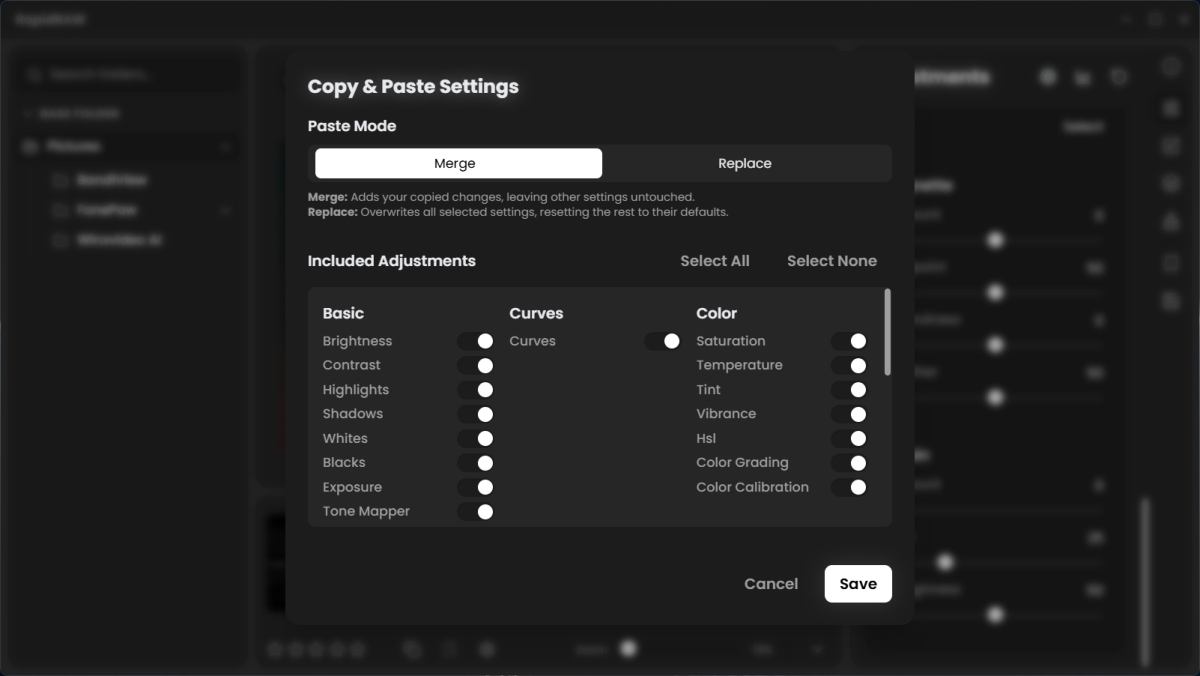Click Select None for included adjustments

pyautogui.click(x=831, y=261)
